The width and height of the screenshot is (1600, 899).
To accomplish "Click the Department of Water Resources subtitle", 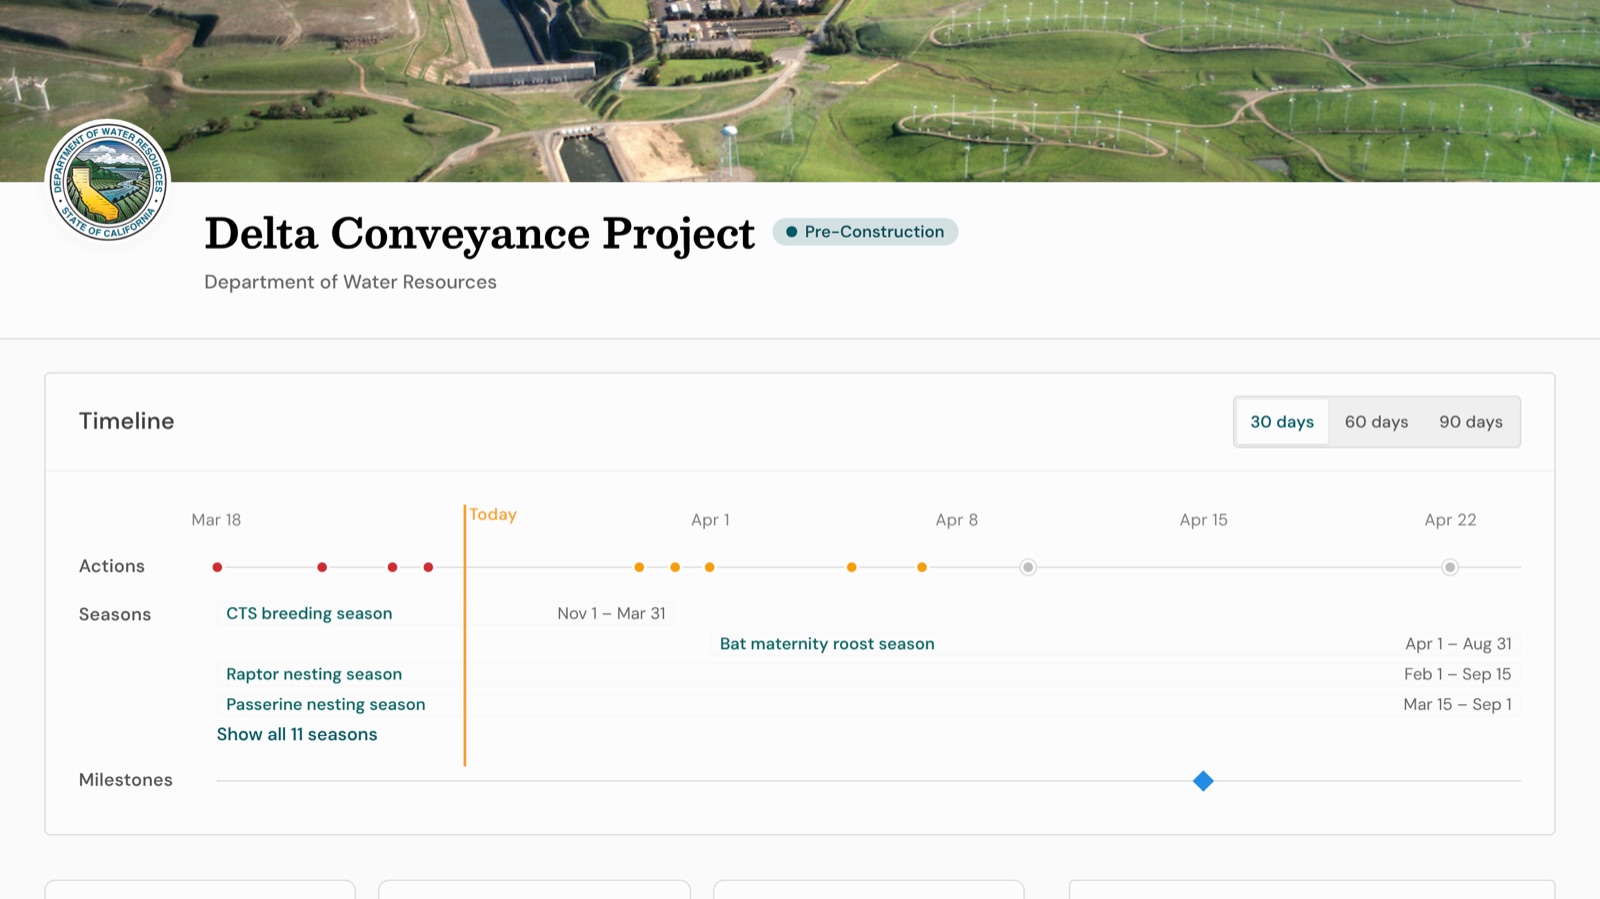I will coord(350,282).
